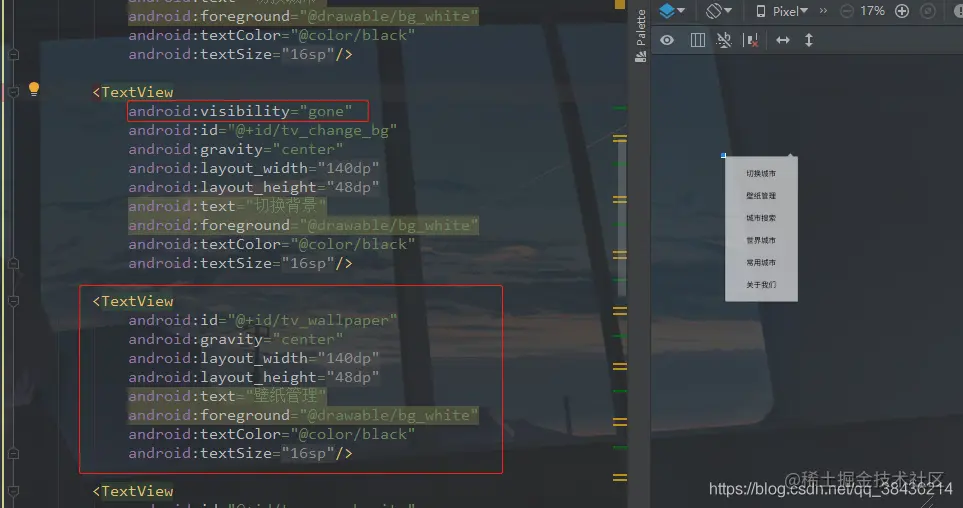Click the visibility="gone" attribute line
This screenshot has height=508, width=963.
pos(240,111)
